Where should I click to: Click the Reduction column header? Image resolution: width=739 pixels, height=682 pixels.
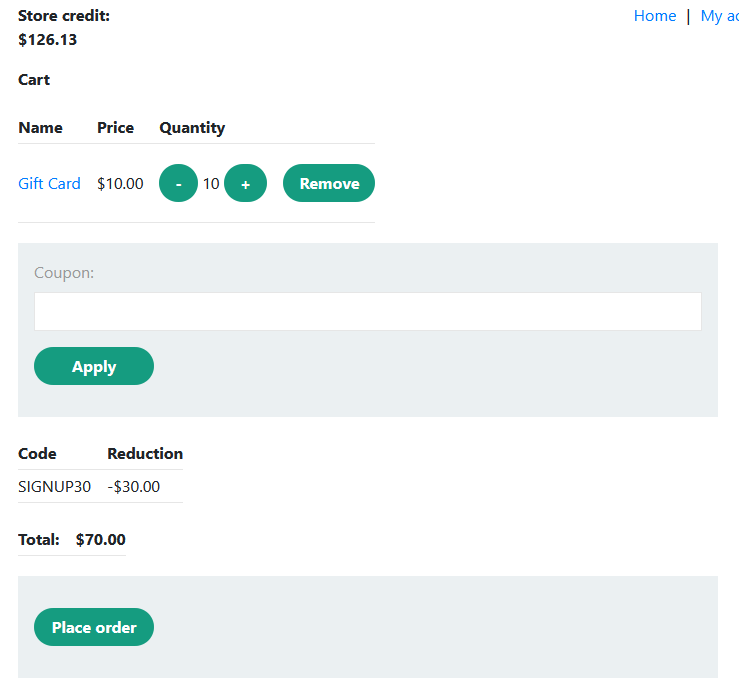(145, 454)
